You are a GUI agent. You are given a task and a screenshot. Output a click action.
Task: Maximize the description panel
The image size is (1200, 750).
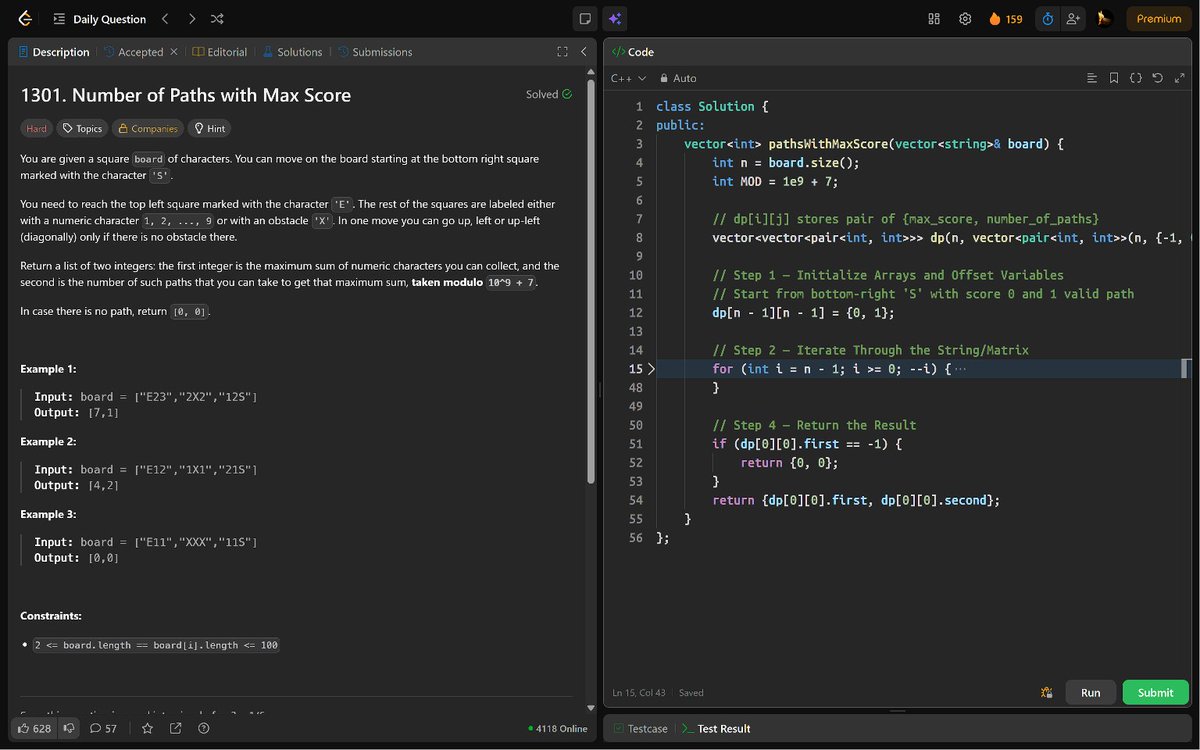click(x=562, y=52)
